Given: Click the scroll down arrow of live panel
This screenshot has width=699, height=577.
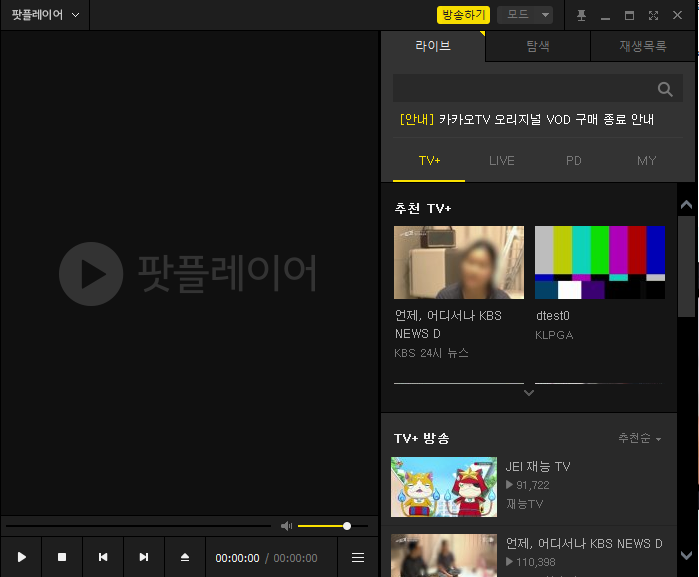Looking at the screenshot, I should [x=687, y=555].
